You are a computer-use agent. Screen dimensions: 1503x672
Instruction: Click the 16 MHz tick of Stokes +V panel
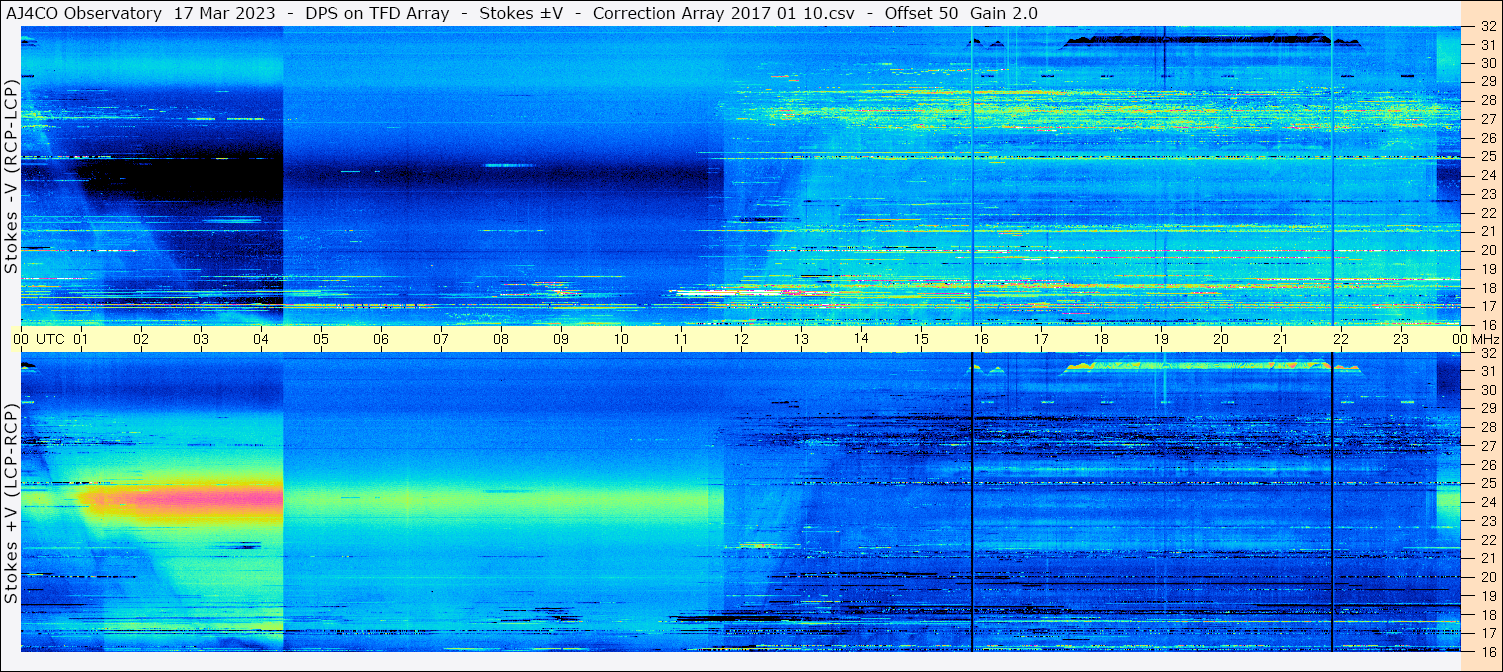[1488, 651]
